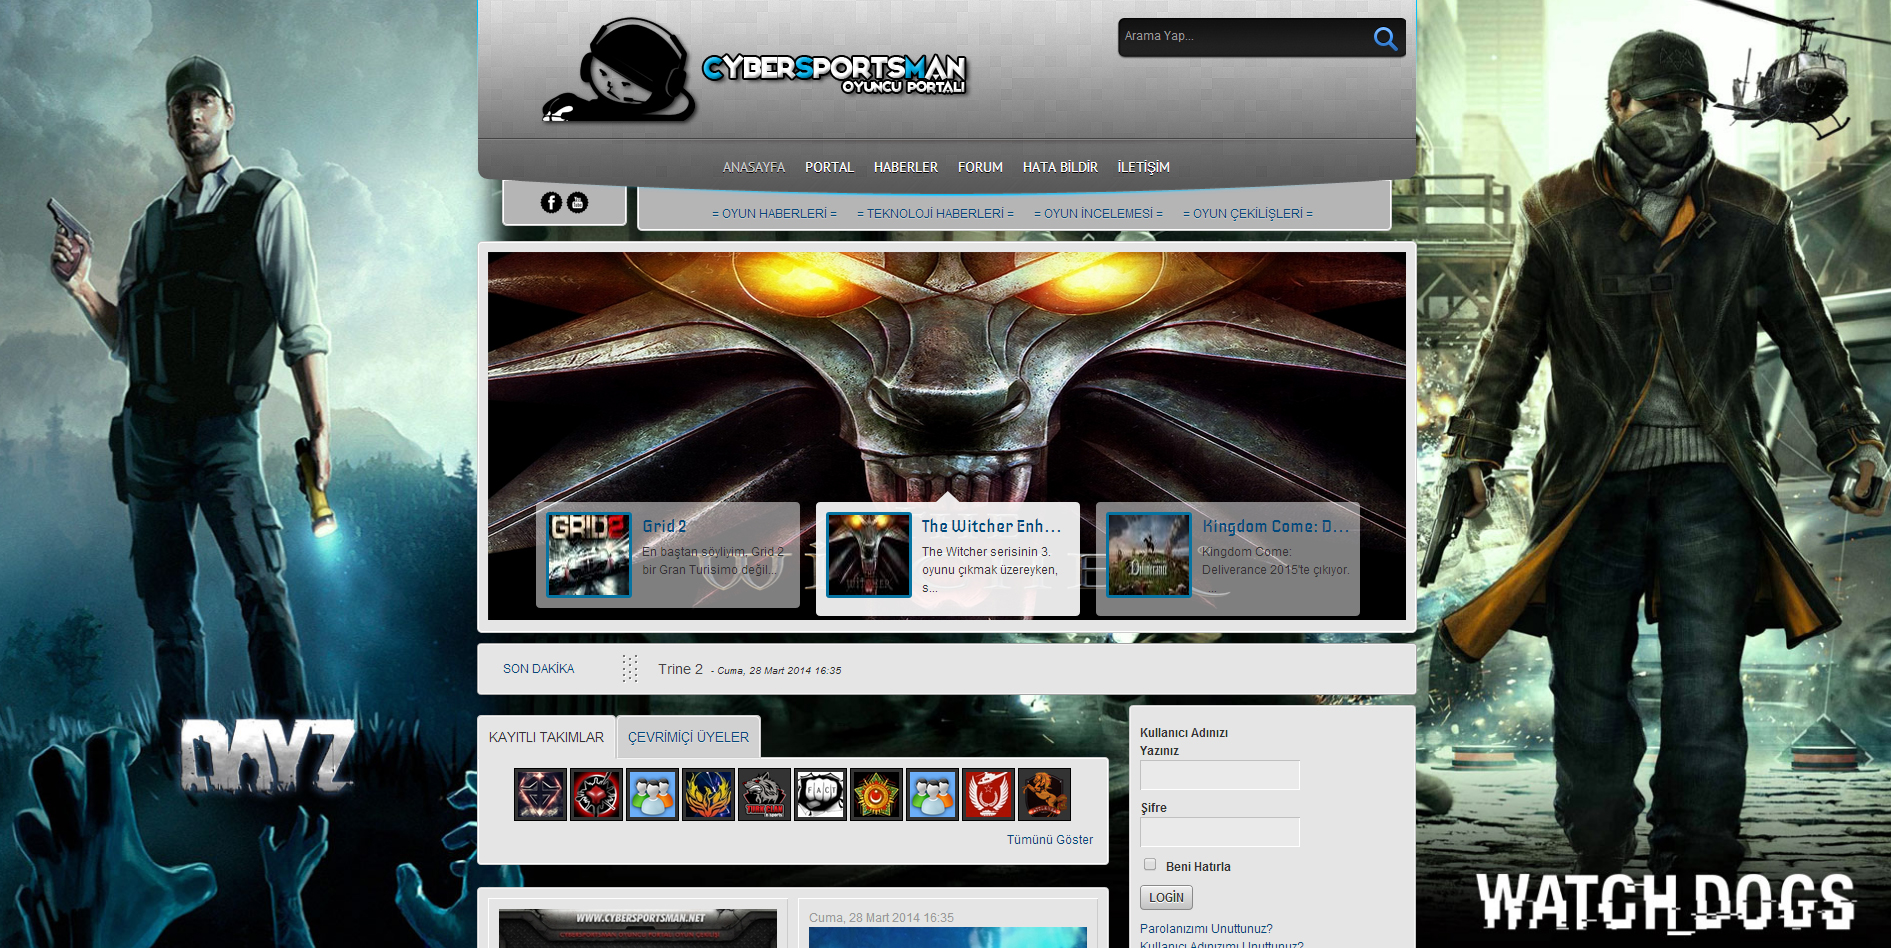
Task: Open the red tank crescent team avatar
Action: coord(988,795)
